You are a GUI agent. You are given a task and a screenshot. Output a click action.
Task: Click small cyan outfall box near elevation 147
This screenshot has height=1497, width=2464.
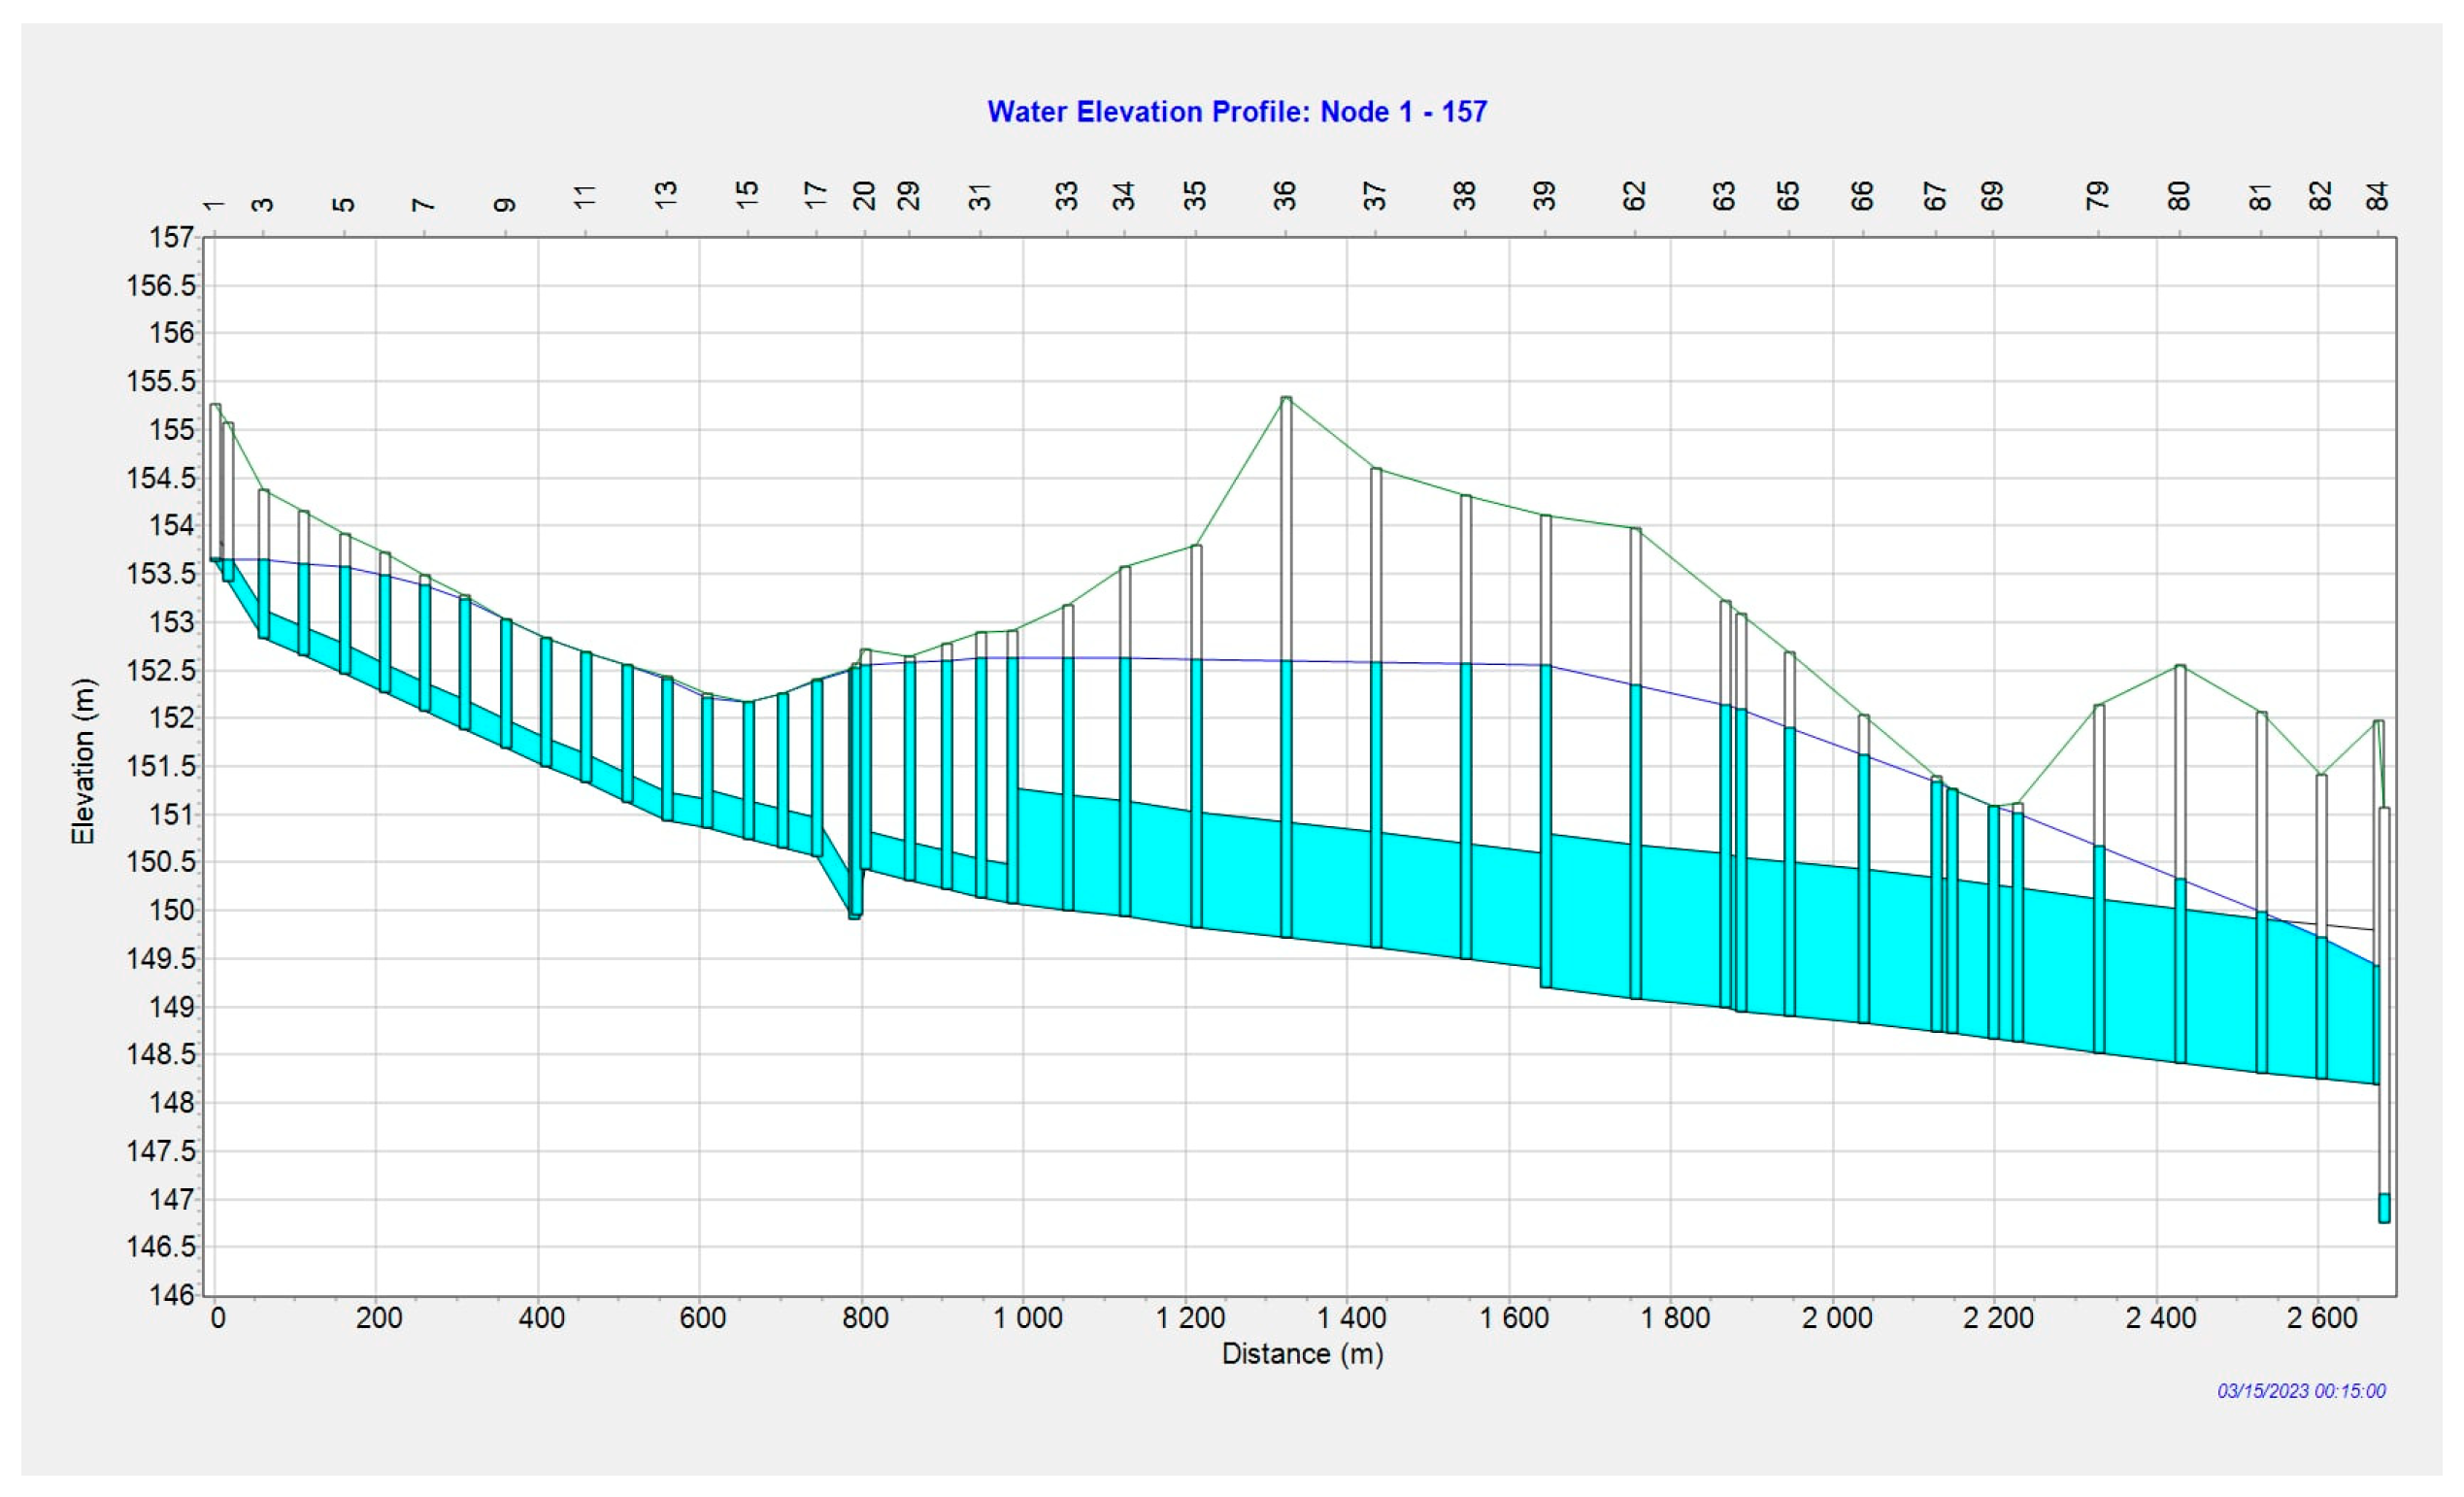2384,1208
